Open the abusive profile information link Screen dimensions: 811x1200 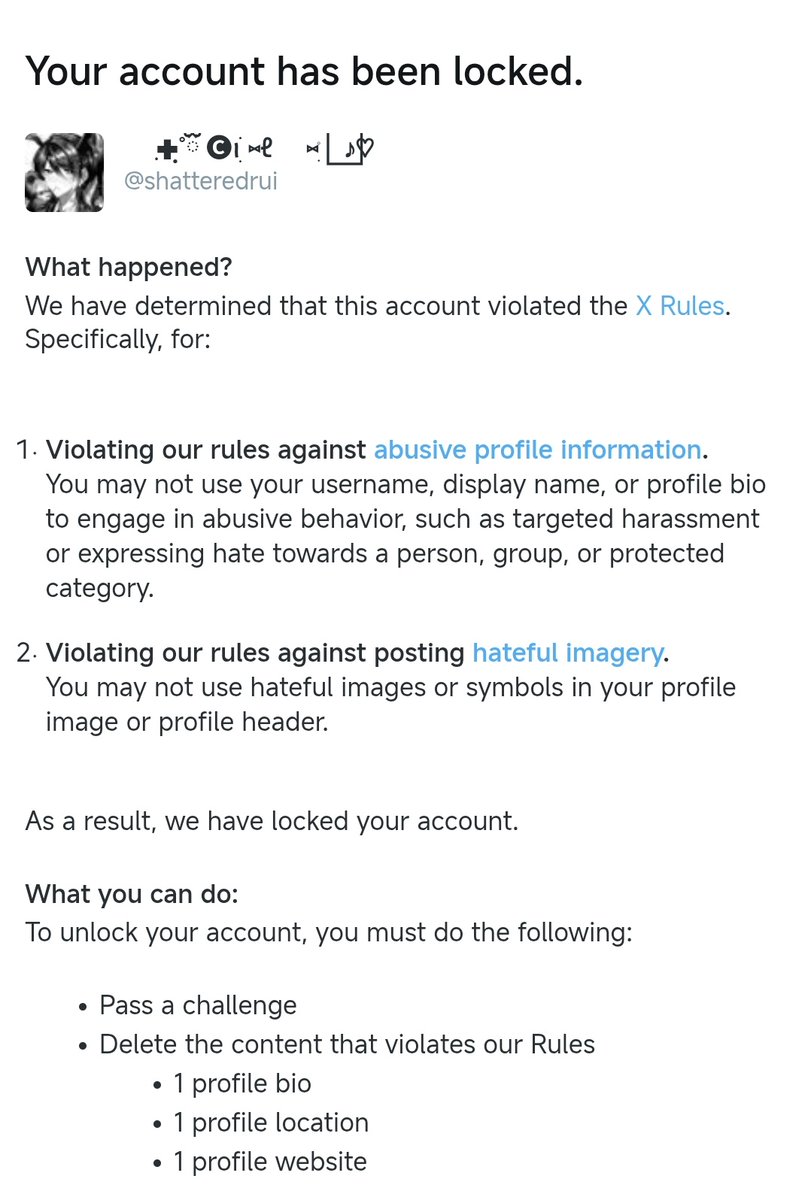pos(537,450)
